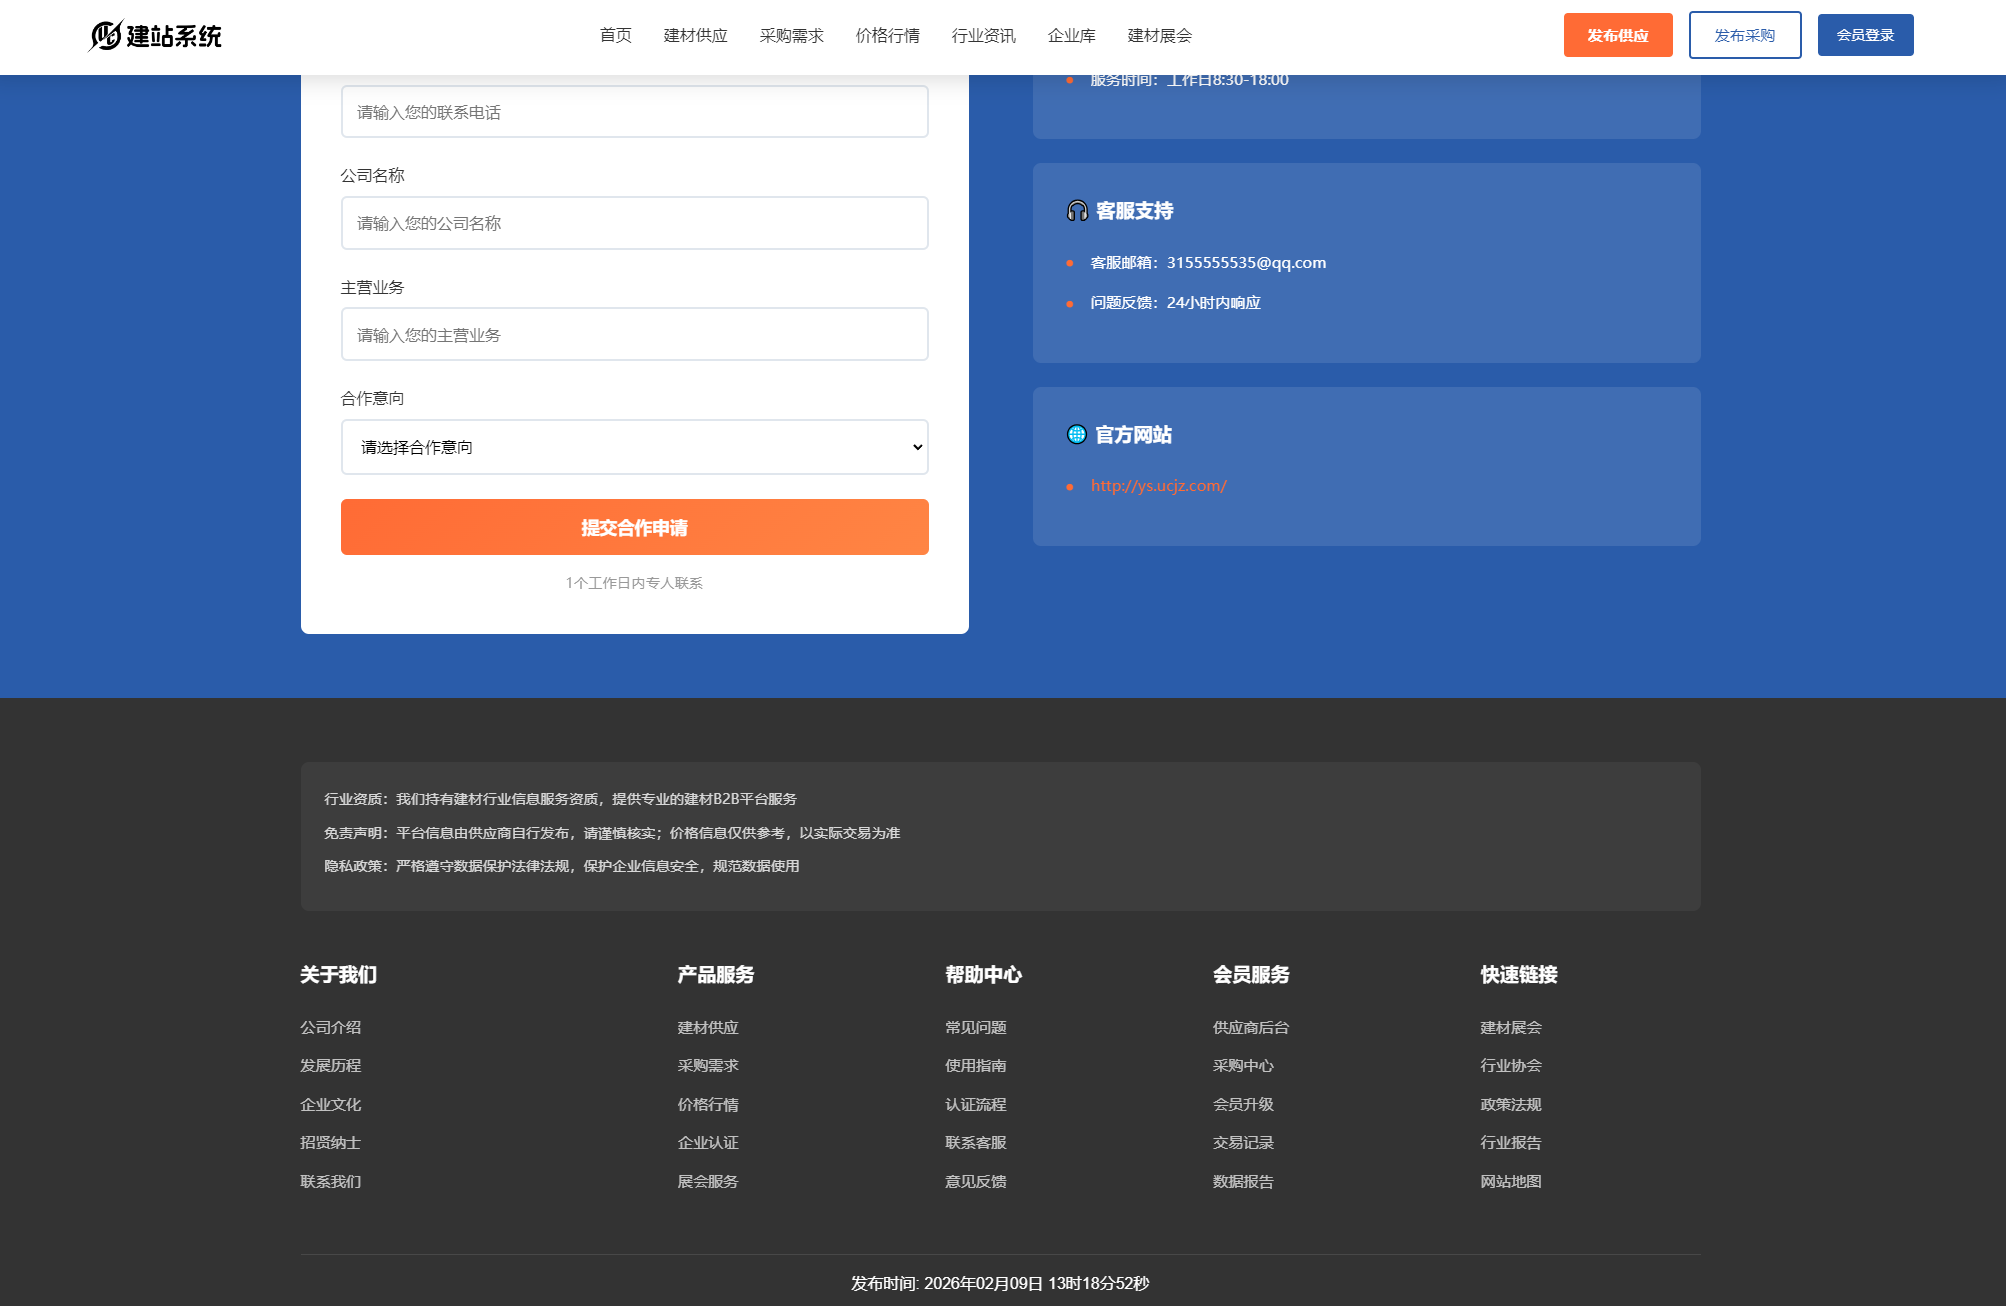The height and width of the screenshot is (1306, 2006).
Task: Click the globe icon beside 官方网站
Action: click(x=1077, y=434)
